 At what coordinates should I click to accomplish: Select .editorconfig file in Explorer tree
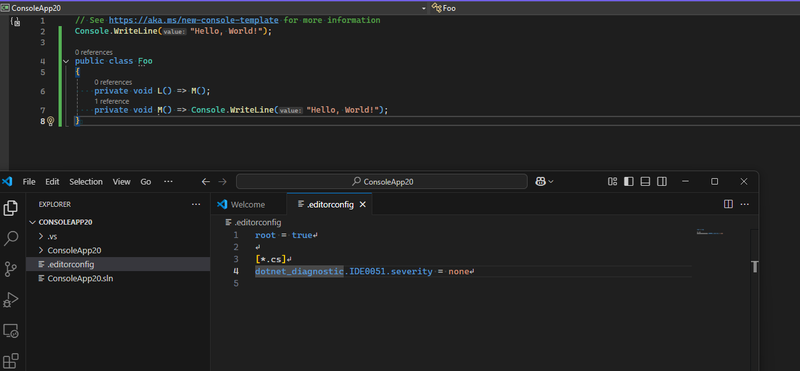point(118,264)
